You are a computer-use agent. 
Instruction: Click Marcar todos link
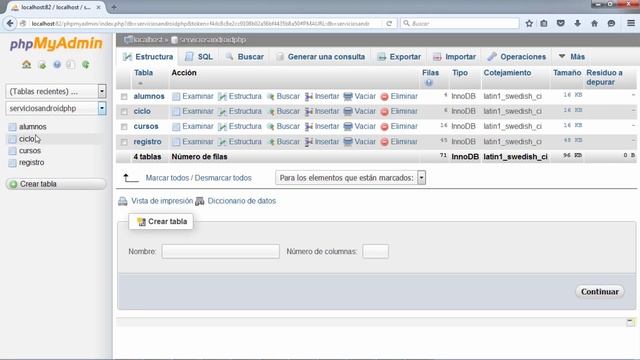point(168,178)
